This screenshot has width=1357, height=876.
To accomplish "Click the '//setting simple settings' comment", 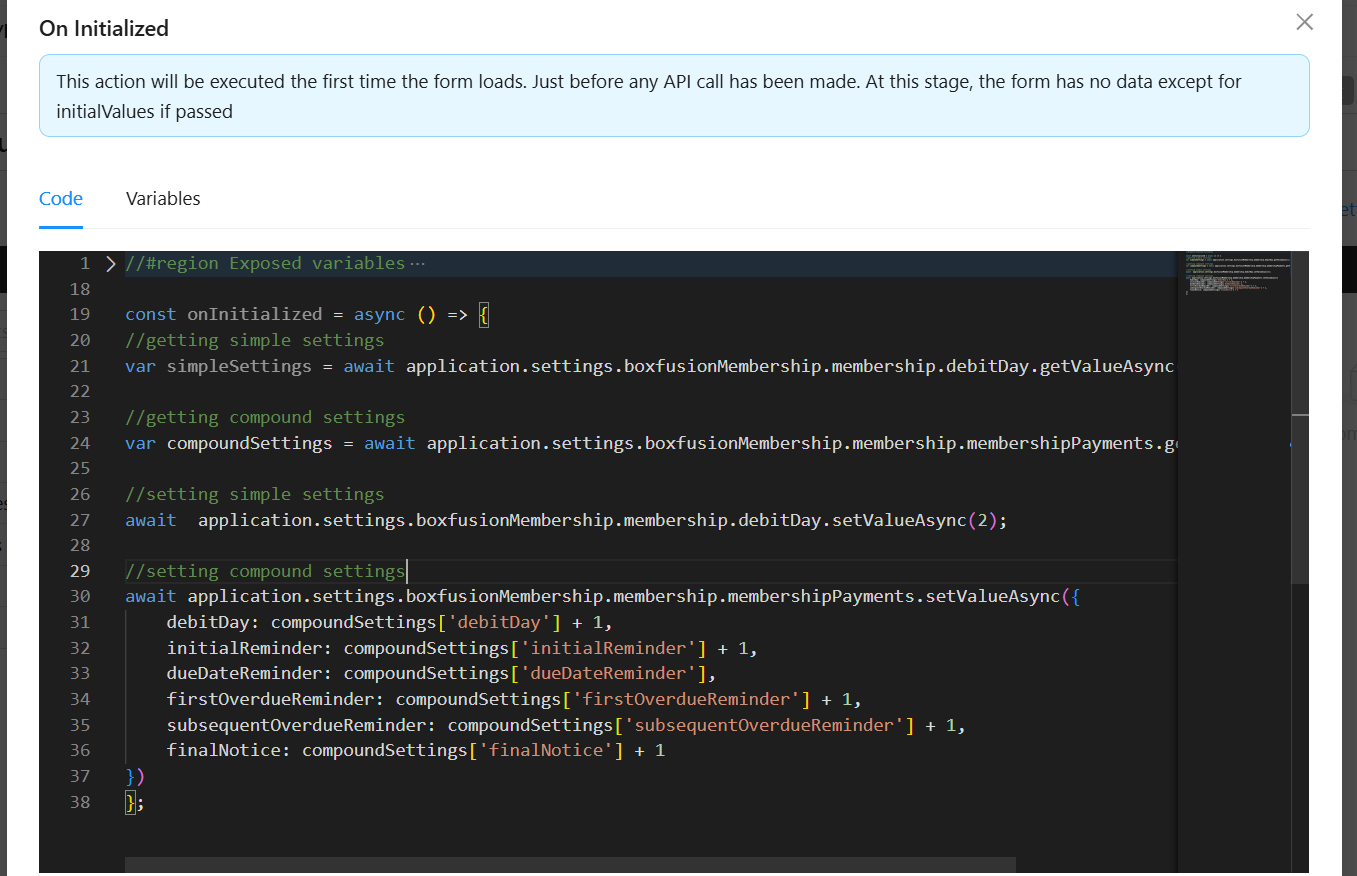I will coord(255,494).
